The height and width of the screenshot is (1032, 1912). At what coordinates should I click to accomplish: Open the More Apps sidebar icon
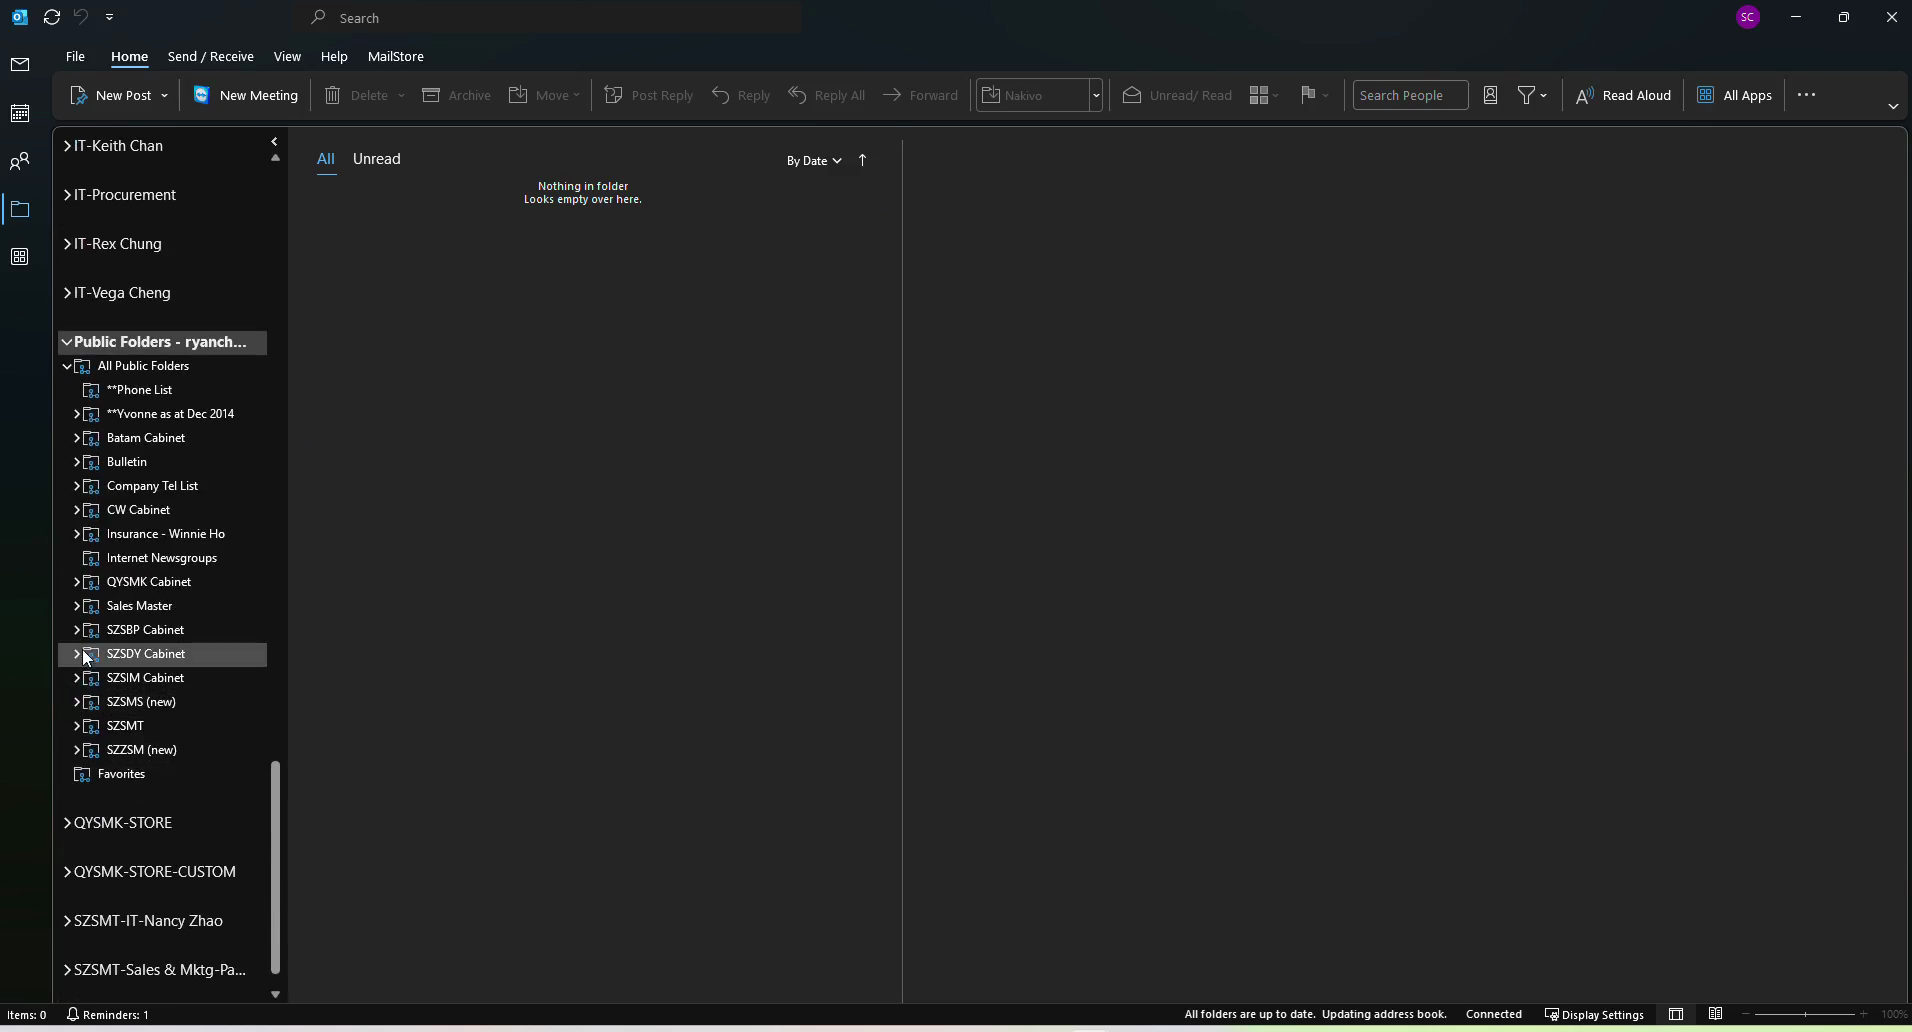20,257
